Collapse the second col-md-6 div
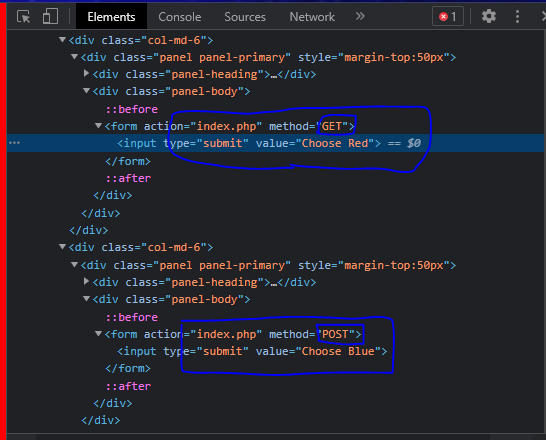 click(x=62, y=246)
